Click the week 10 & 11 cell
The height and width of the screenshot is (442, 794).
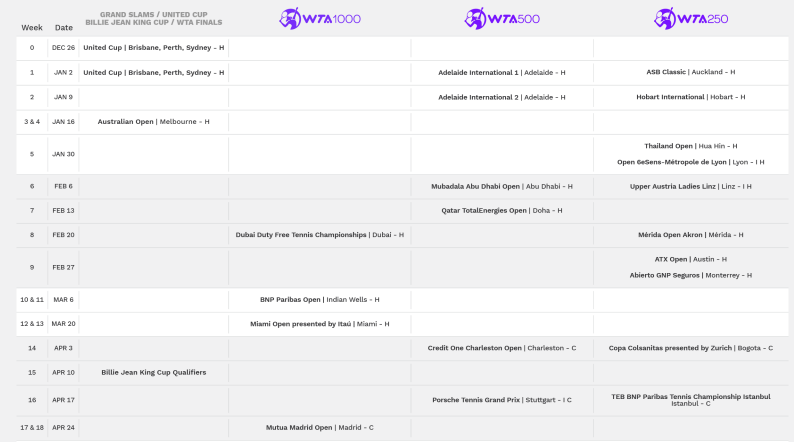[x=32, y=300]
